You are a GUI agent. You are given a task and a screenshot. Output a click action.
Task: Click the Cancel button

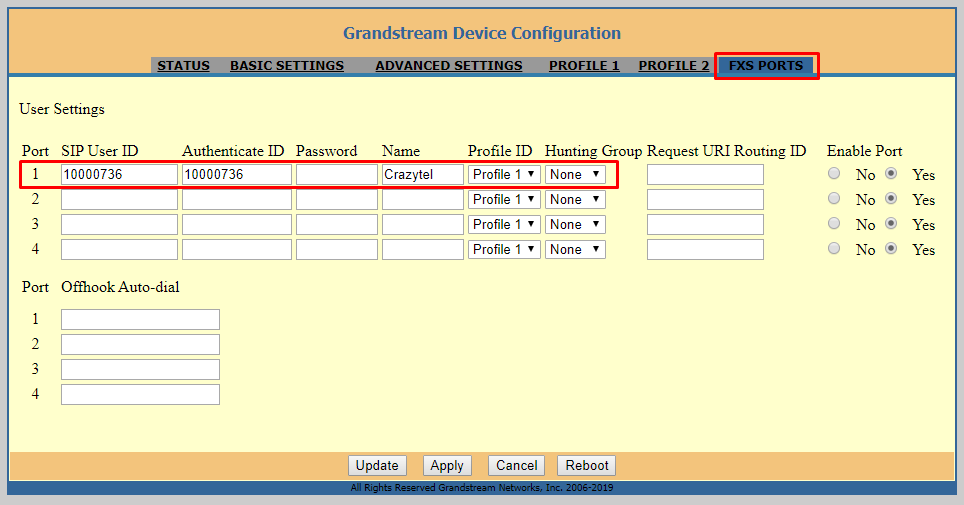click(x=516, y=465)
